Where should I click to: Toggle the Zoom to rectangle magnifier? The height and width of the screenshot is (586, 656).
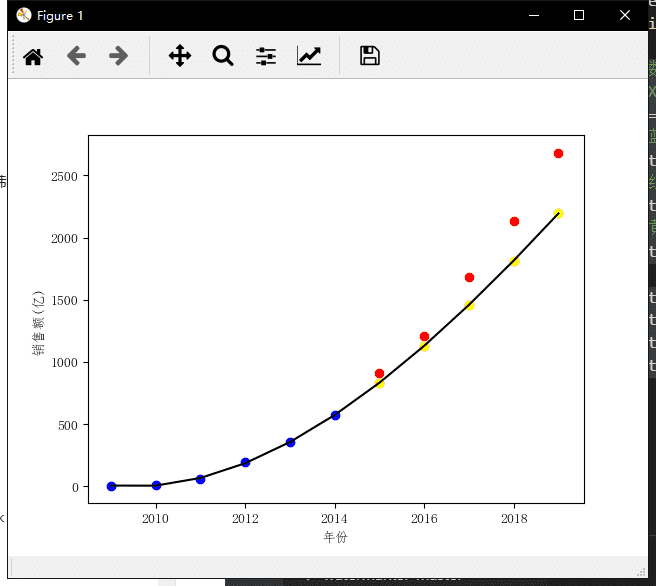(222, 56)
